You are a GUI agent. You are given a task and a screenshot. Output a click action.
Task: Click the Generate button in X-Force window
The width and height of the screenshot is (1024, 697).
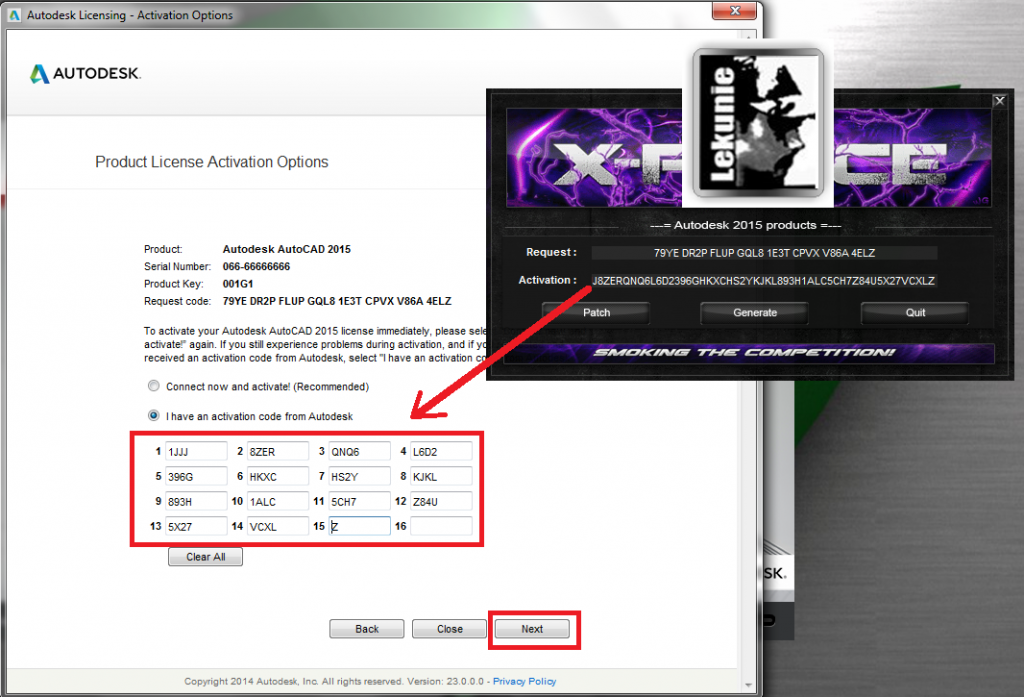754,313
